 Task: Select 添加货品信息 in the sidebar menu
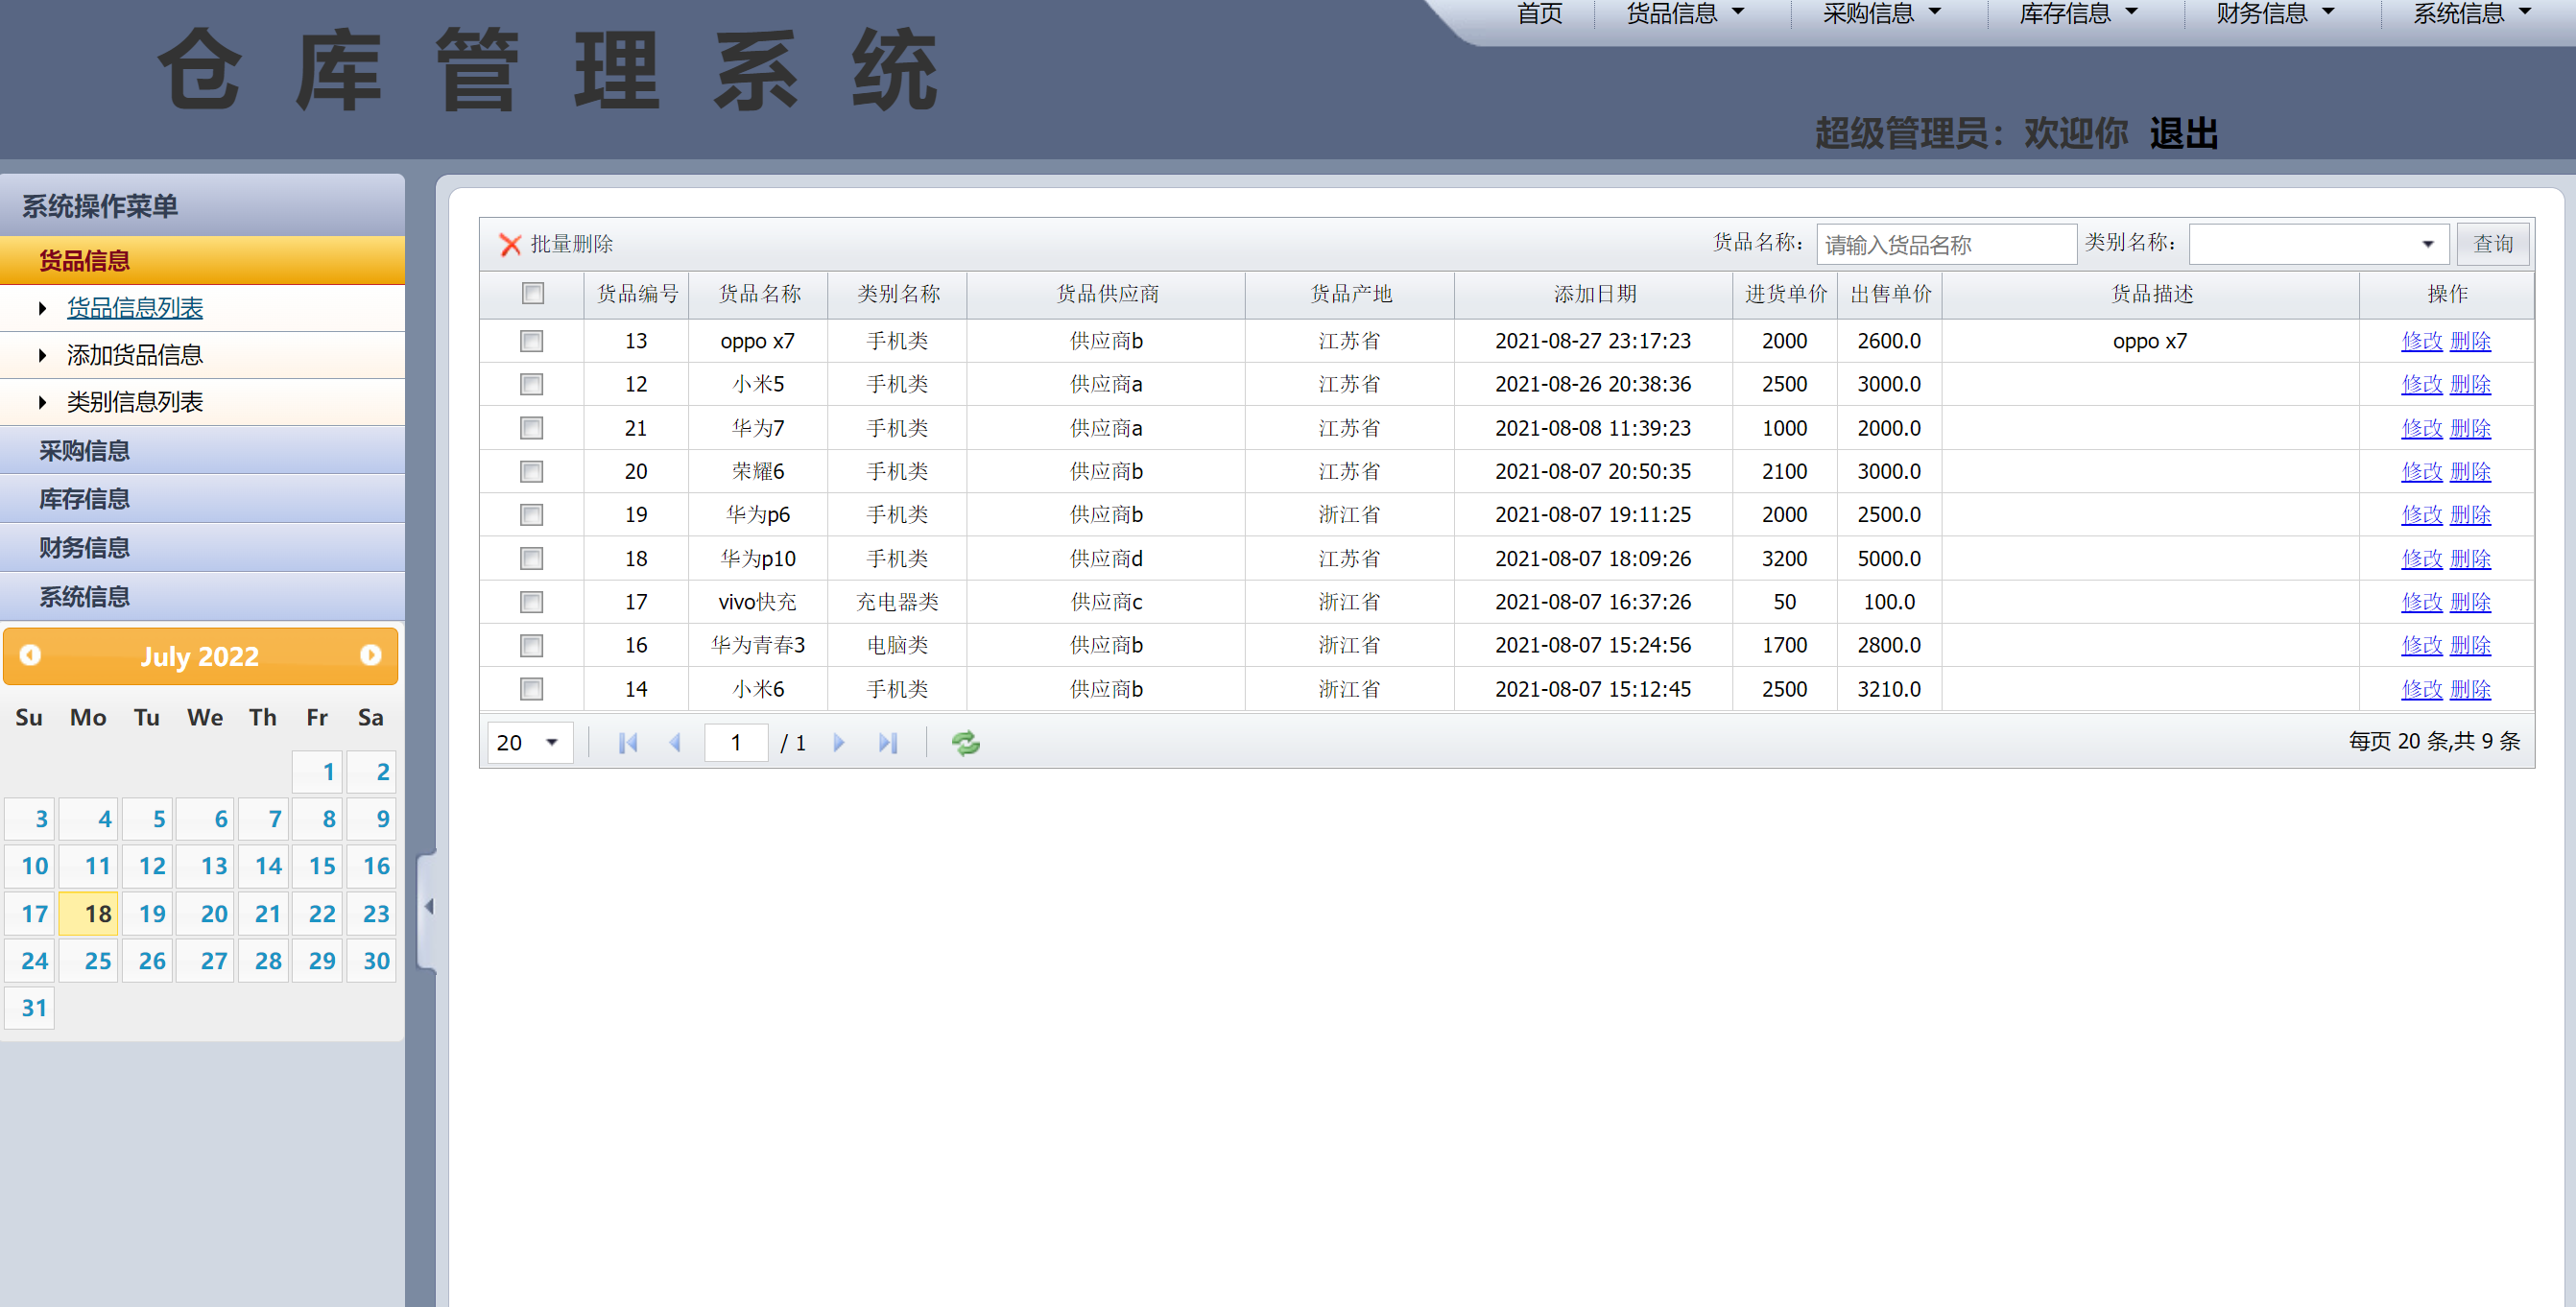click(x=135, y=354)
